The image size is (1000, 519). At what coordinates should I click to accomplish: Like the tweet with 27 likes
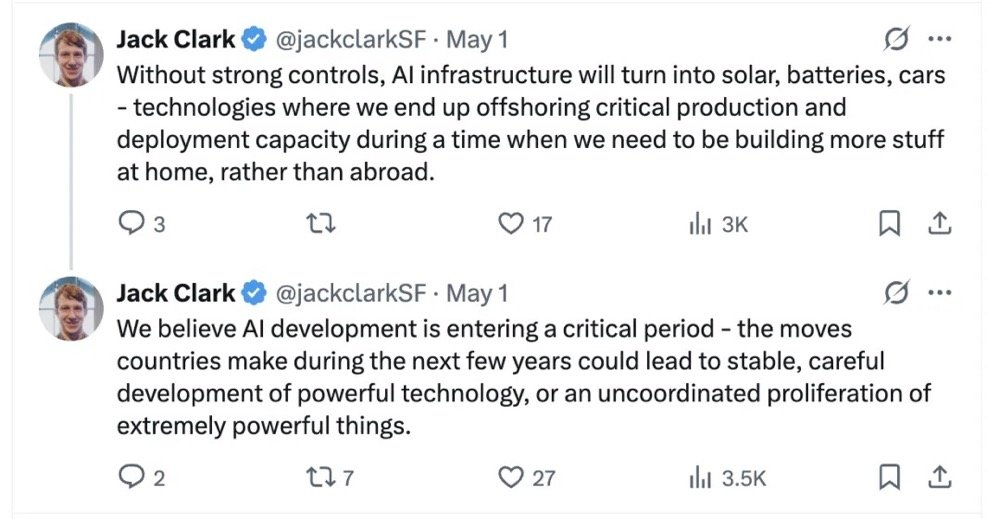pyautogui.click(x=512, y=478)
